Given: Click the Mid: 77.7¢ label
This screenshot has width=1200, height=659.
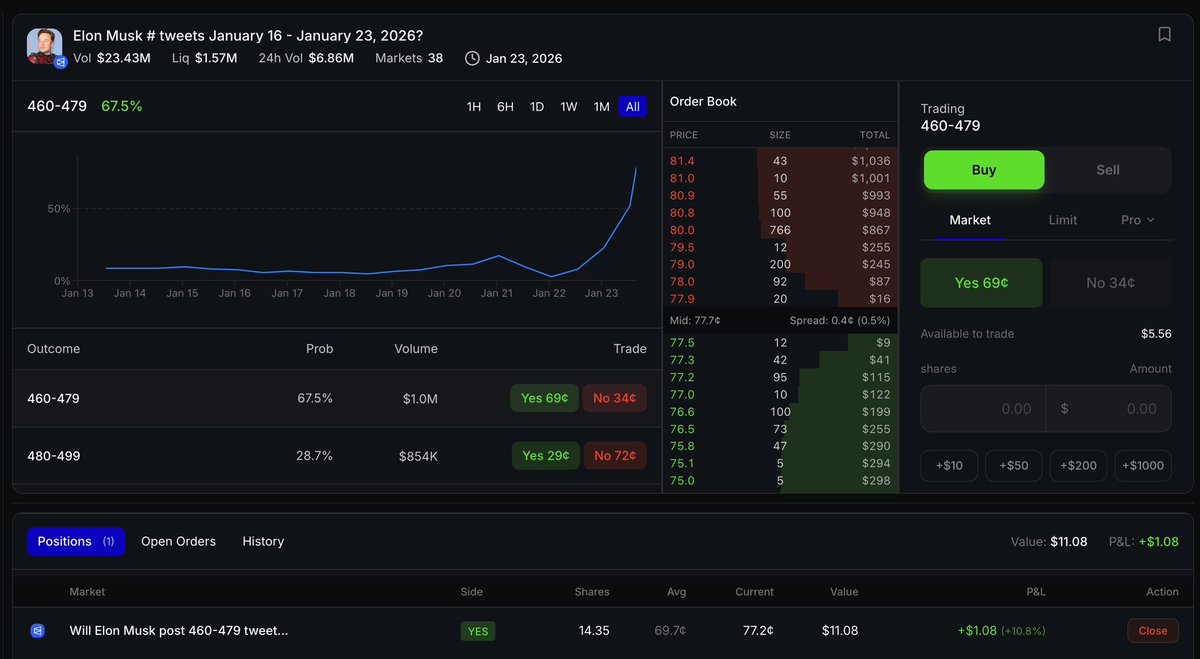Looking at the screenshot, I should pos(695,320).
